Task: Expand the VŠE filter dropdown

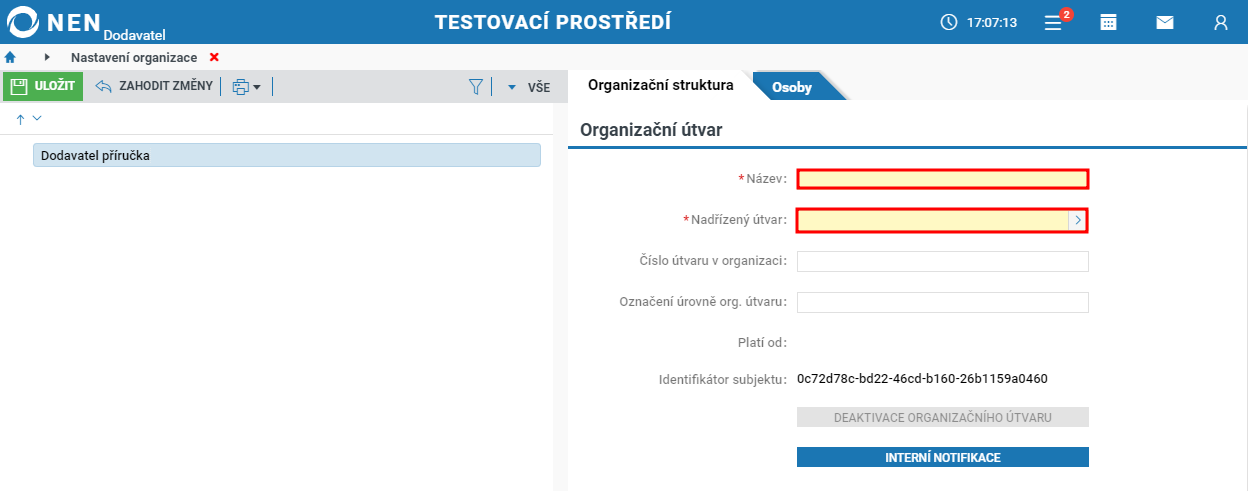Action: click(529, 87)
